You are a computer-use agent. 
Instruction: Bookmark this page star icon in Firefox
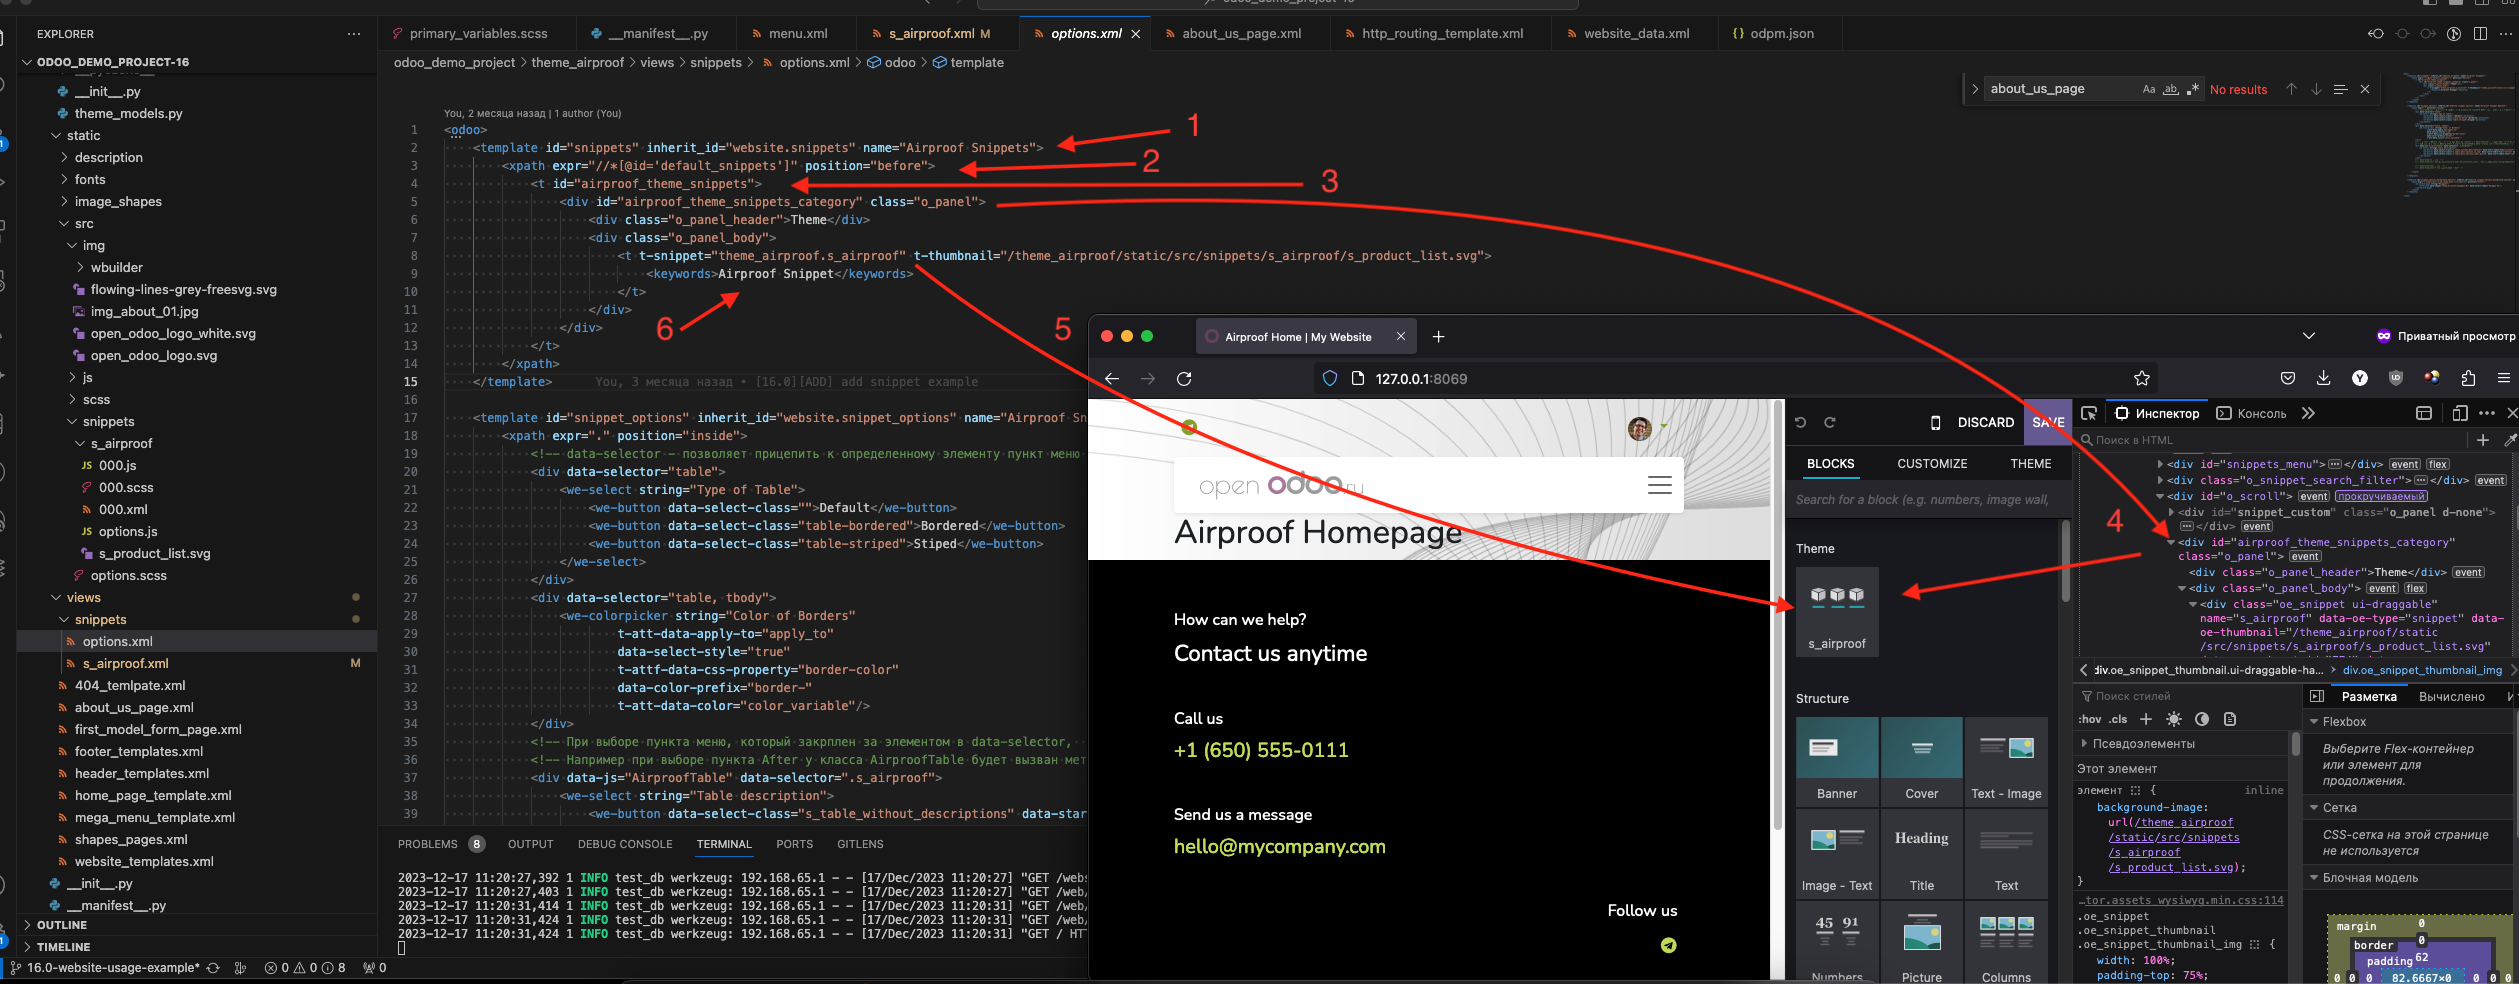[x=2141, y=378]
